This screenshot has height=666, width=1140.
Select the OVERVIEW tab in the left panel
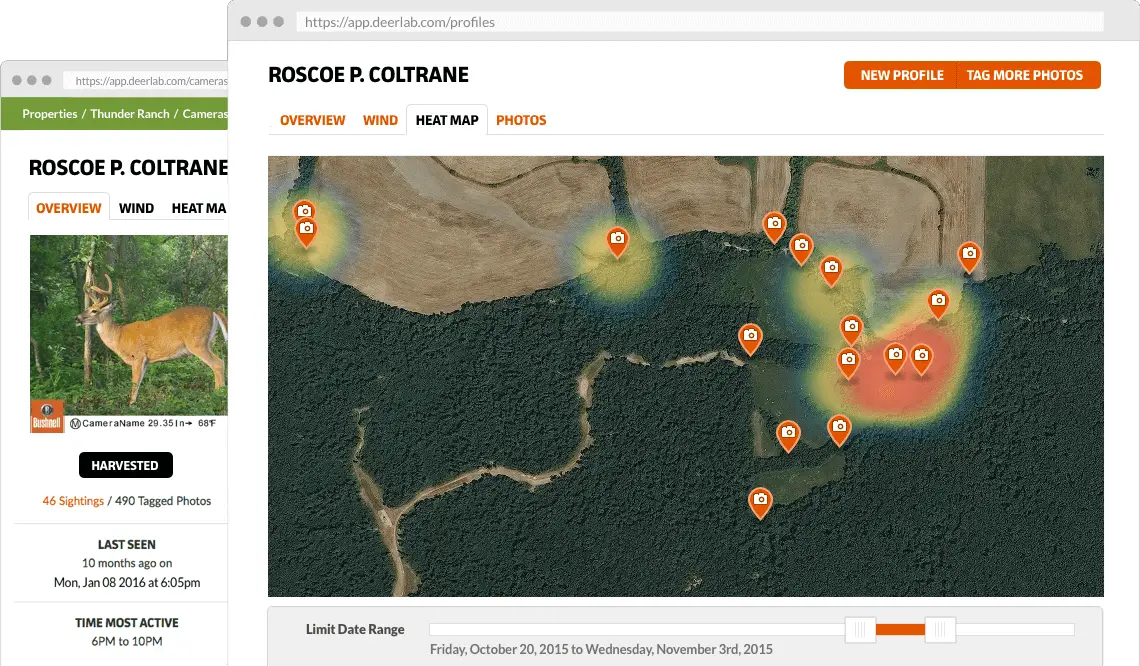tap(68, 207)
